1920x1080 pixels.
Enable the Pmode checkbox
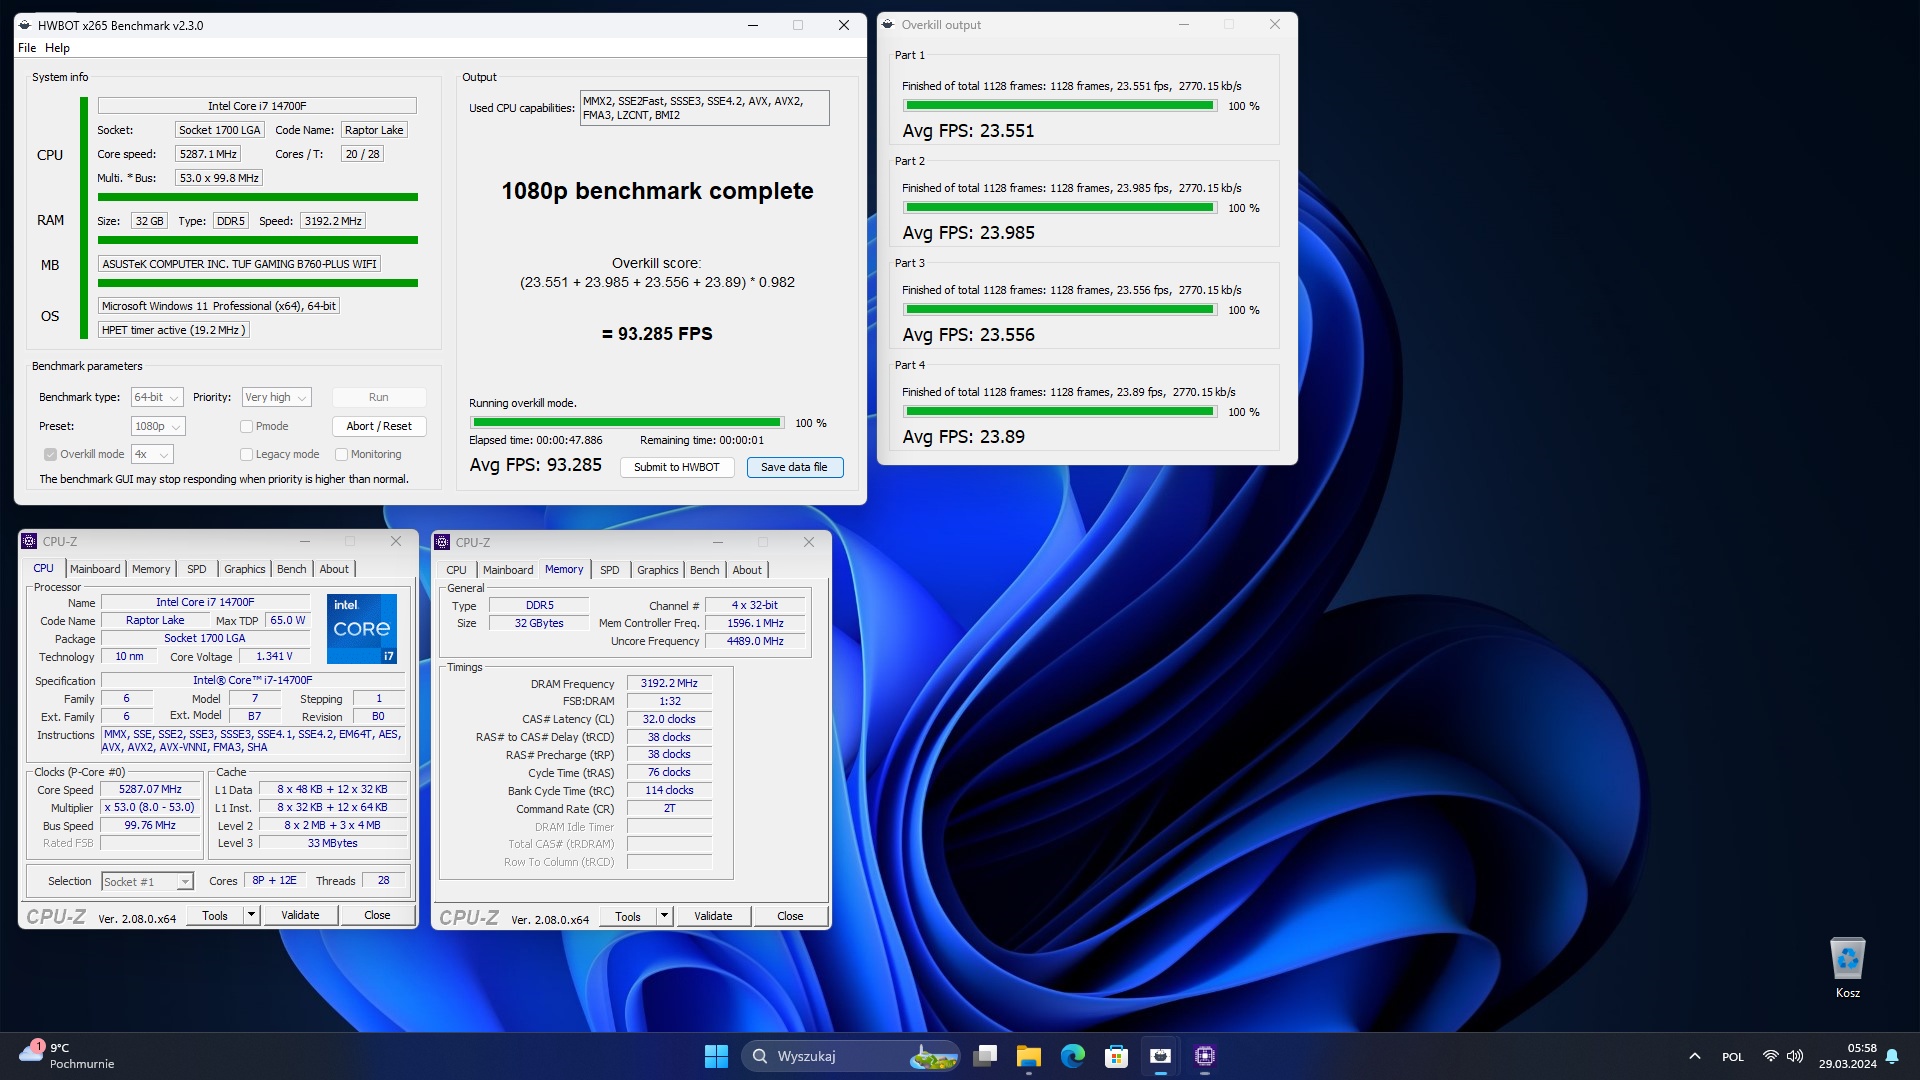246,426
